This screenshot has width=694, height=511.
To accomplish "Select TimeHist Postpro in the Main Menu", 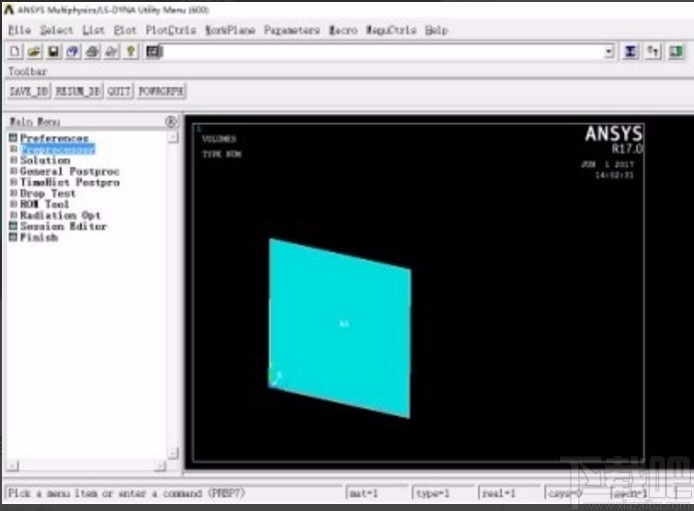I will (70, 182).
